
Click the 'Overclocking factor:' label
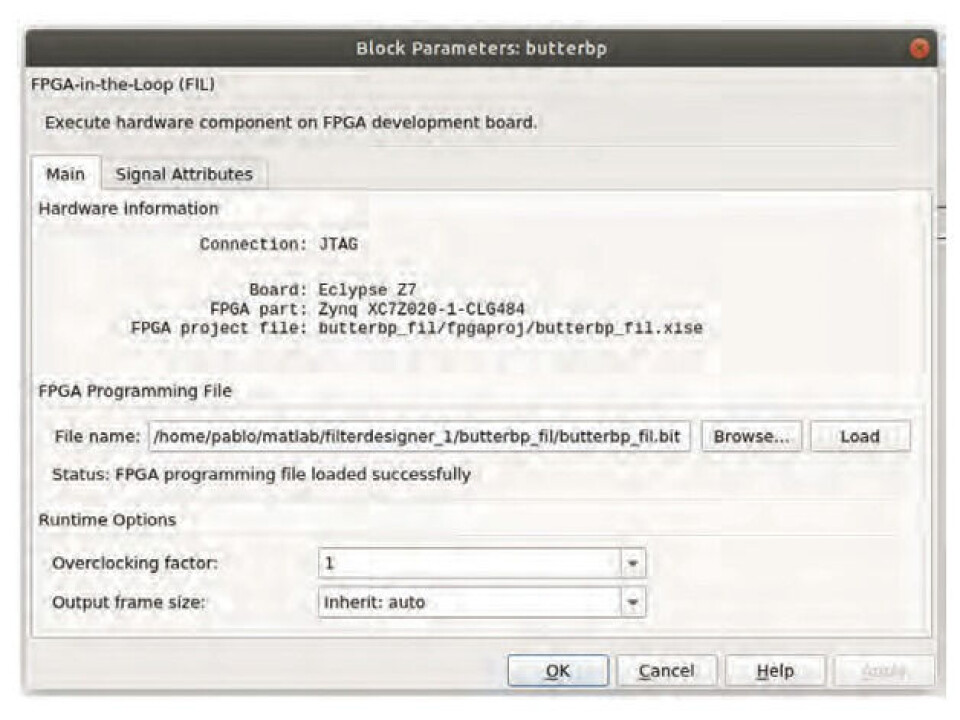[x=135, y=563]
